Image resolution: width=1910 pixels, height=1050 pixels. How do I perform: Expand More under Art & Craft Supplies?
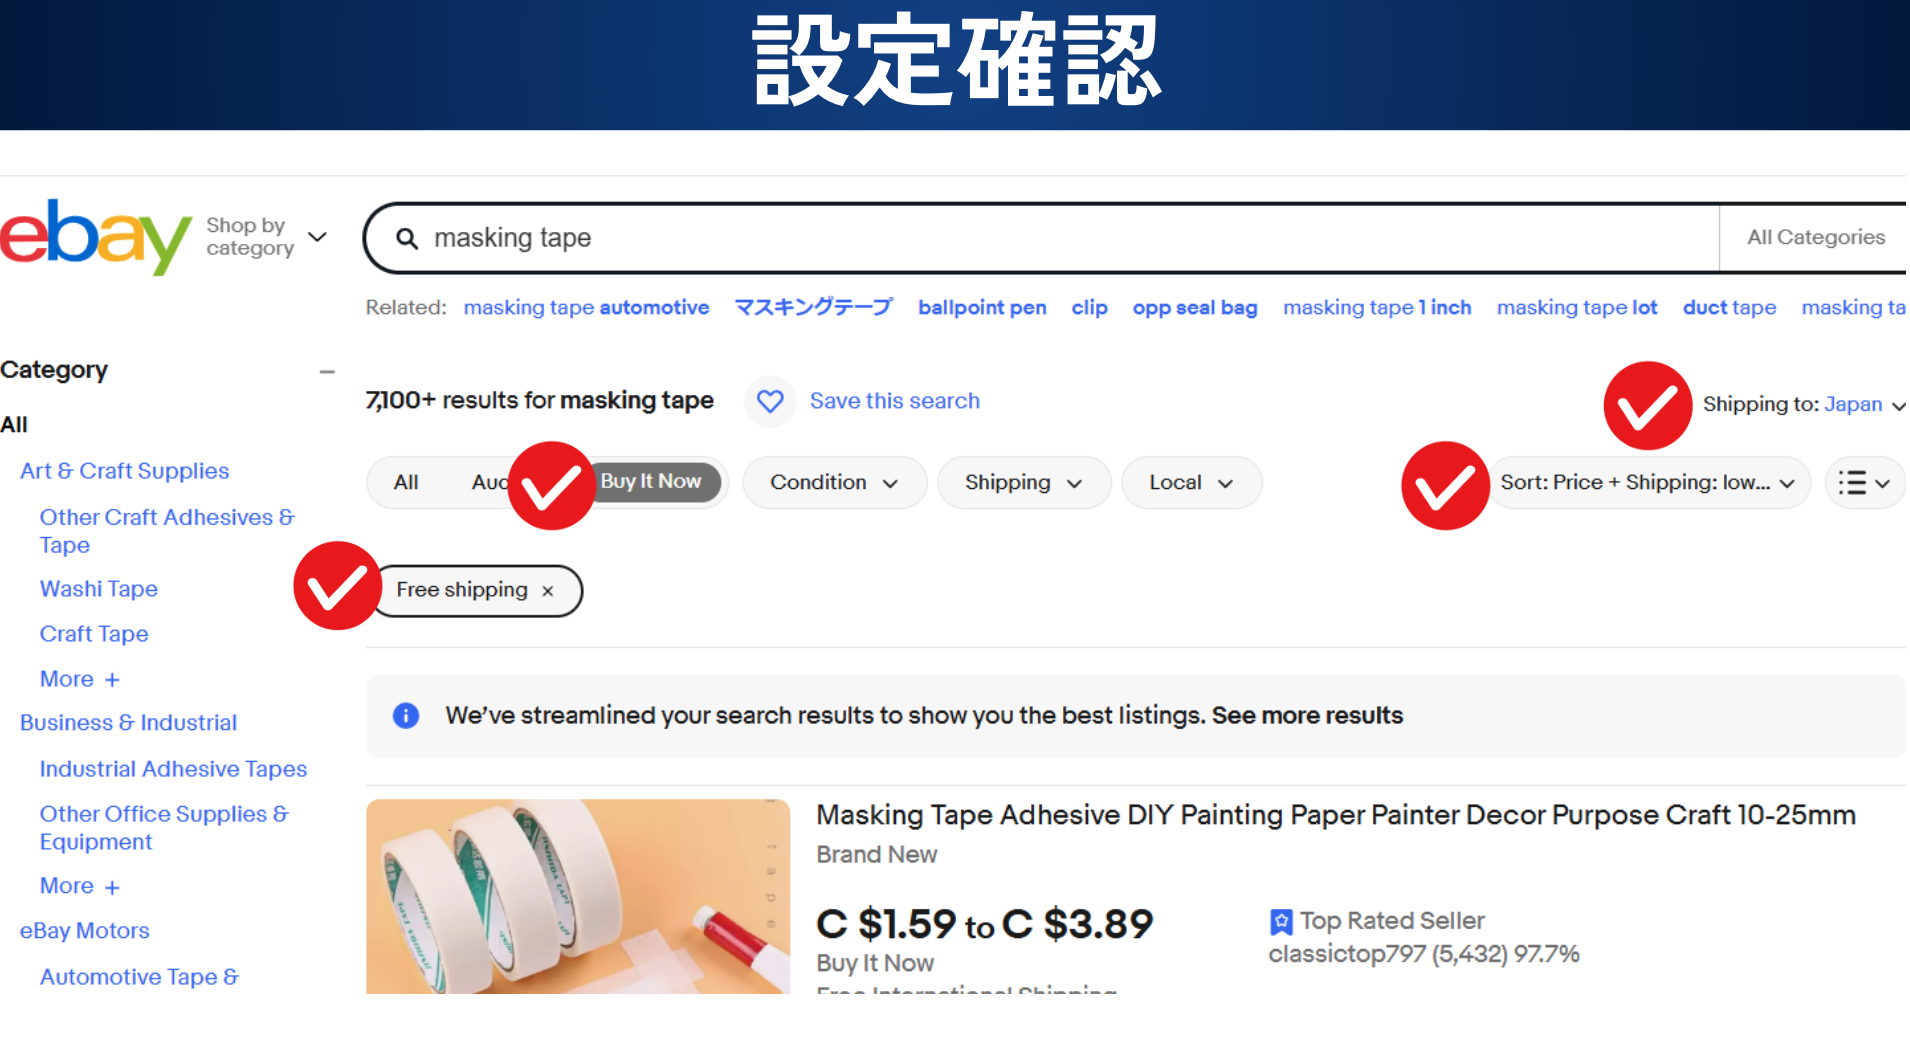click(x=80, y=679)
